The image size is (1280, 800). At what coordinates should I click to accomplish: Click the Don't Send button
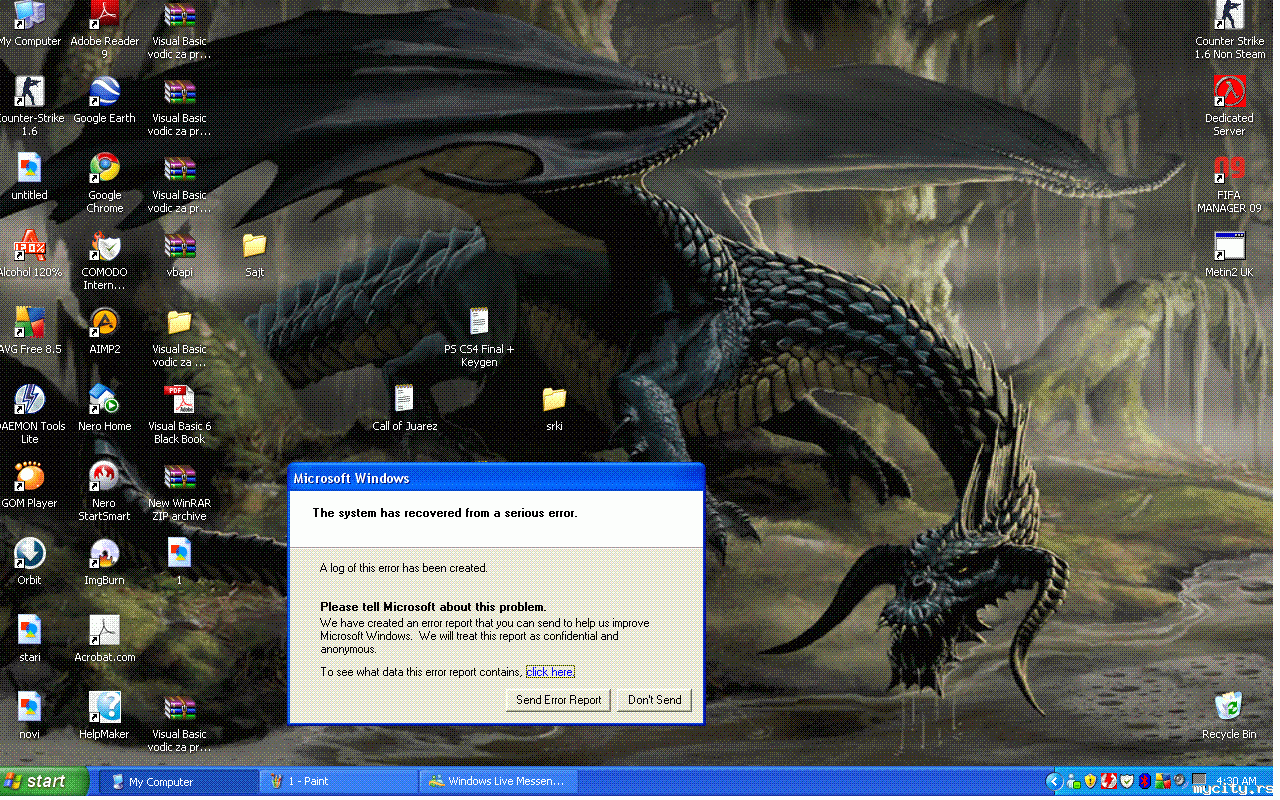pos(655,700)
